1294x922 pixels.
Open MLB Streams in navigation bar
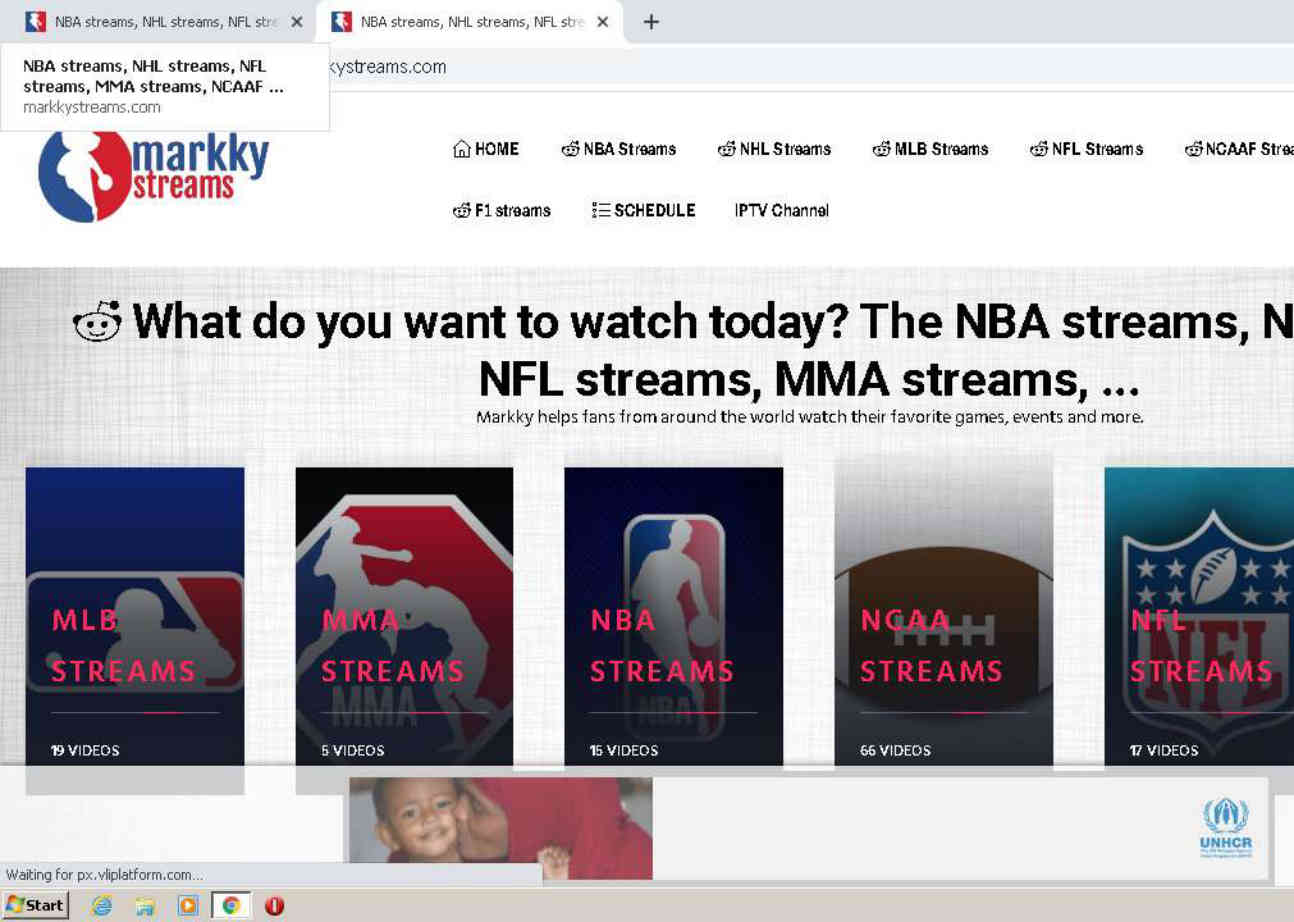click(930, 149)
